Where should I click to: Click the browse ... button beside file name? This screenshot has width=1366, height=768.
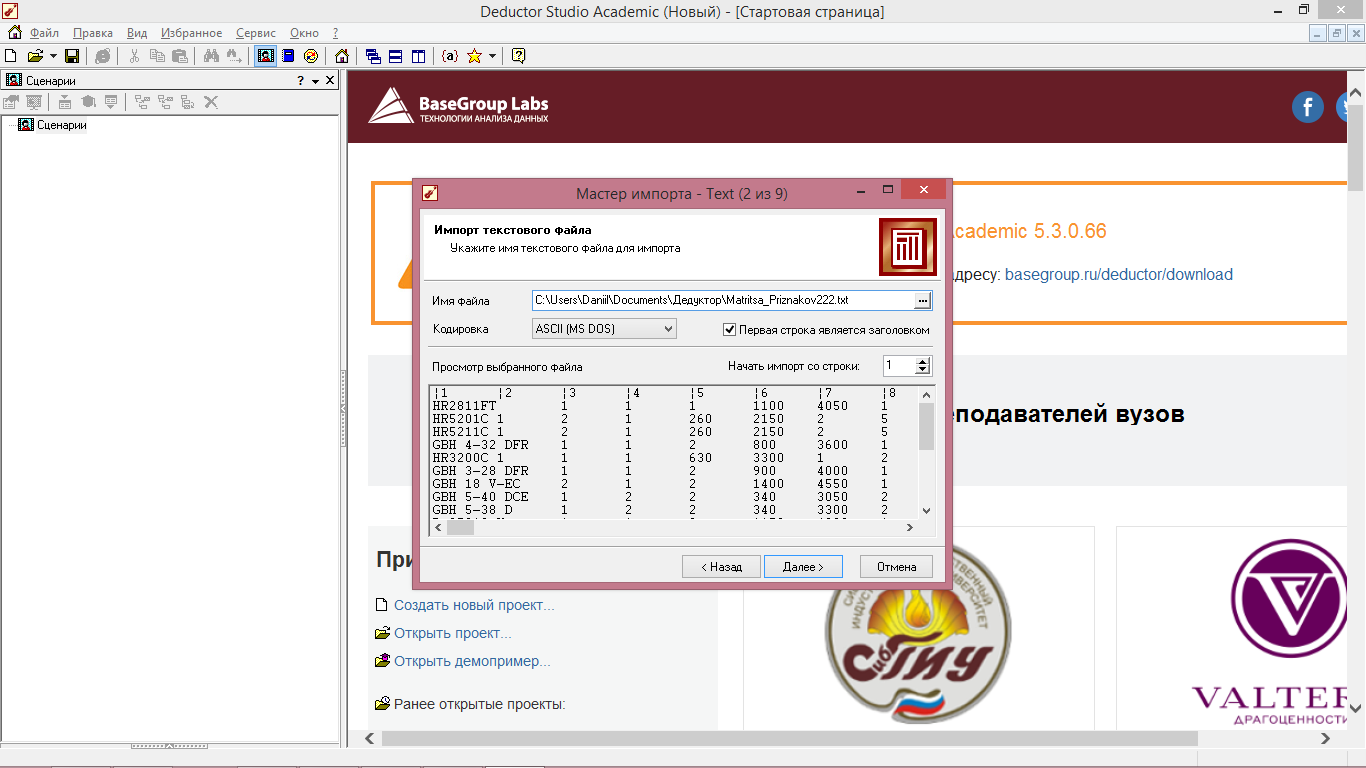tap(923, 300)
